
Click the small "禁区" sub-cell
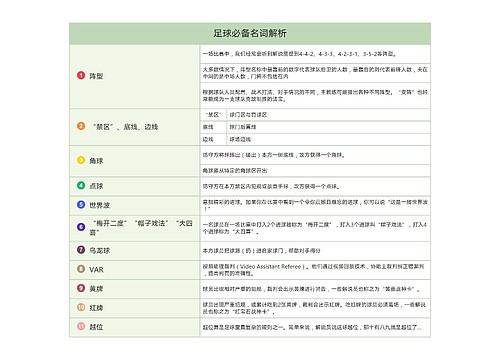tap(213, 115)
